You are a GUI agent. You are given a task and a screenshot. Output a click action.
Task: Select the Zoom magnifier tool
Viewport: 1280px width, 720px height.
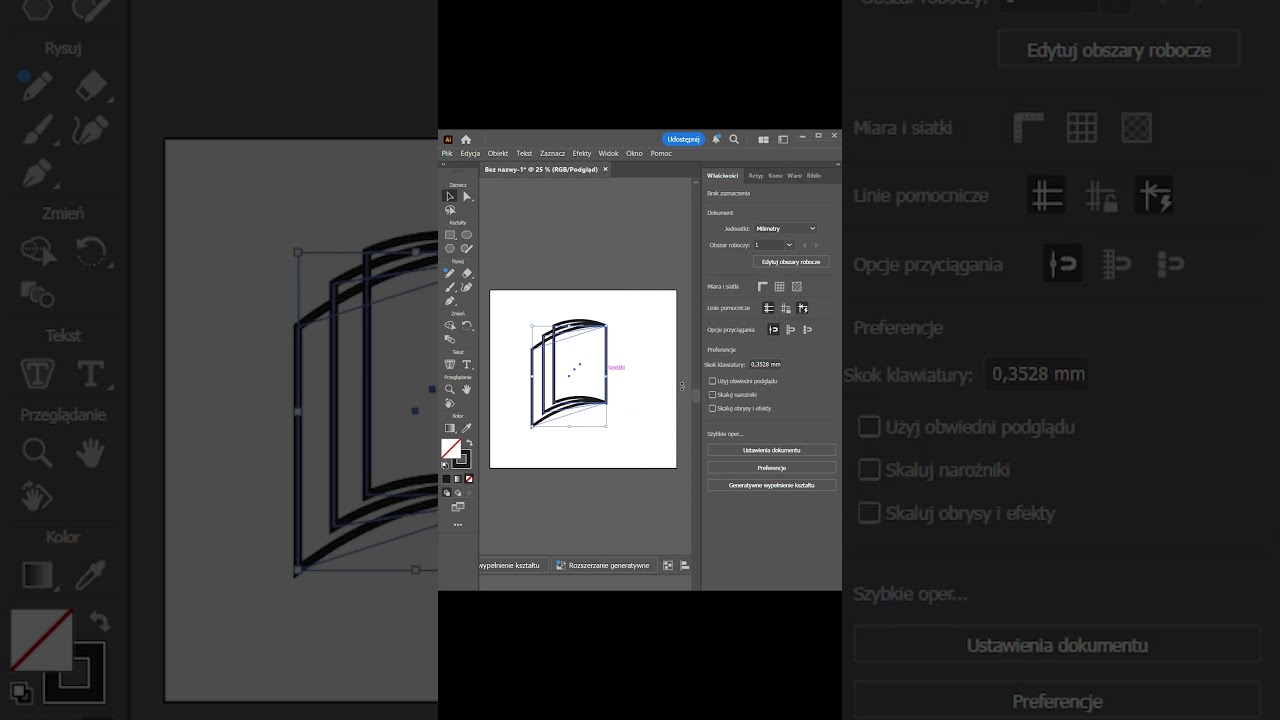450,389
